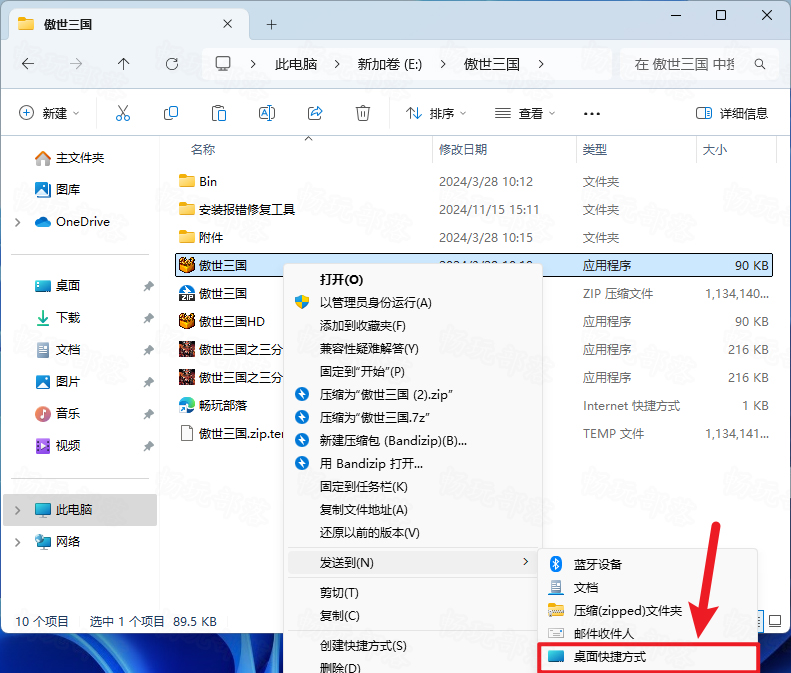Screen dimensions: 791x673
Task: Choose 复制文件地址(A)
Action: pyautogui.click(x=414, y=510)
